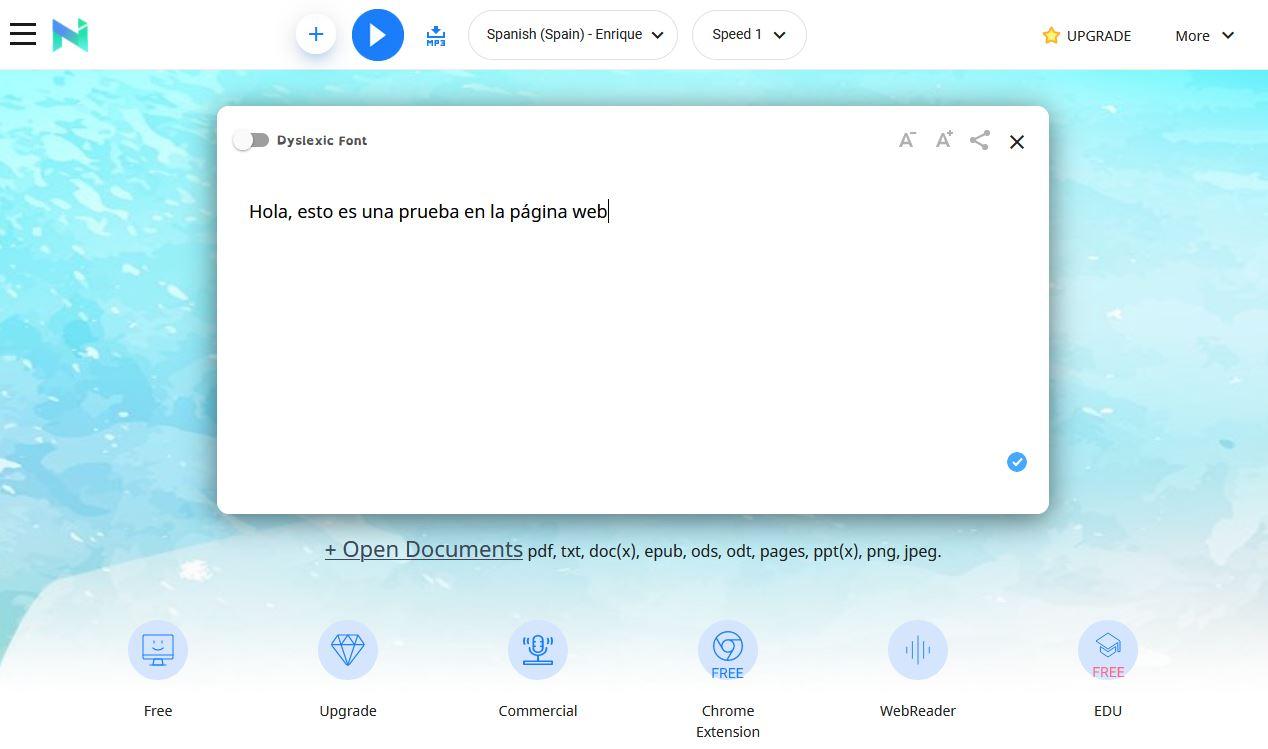Decrease the font size
Screen dimensions: 1268x749
[x=907, y=140]
